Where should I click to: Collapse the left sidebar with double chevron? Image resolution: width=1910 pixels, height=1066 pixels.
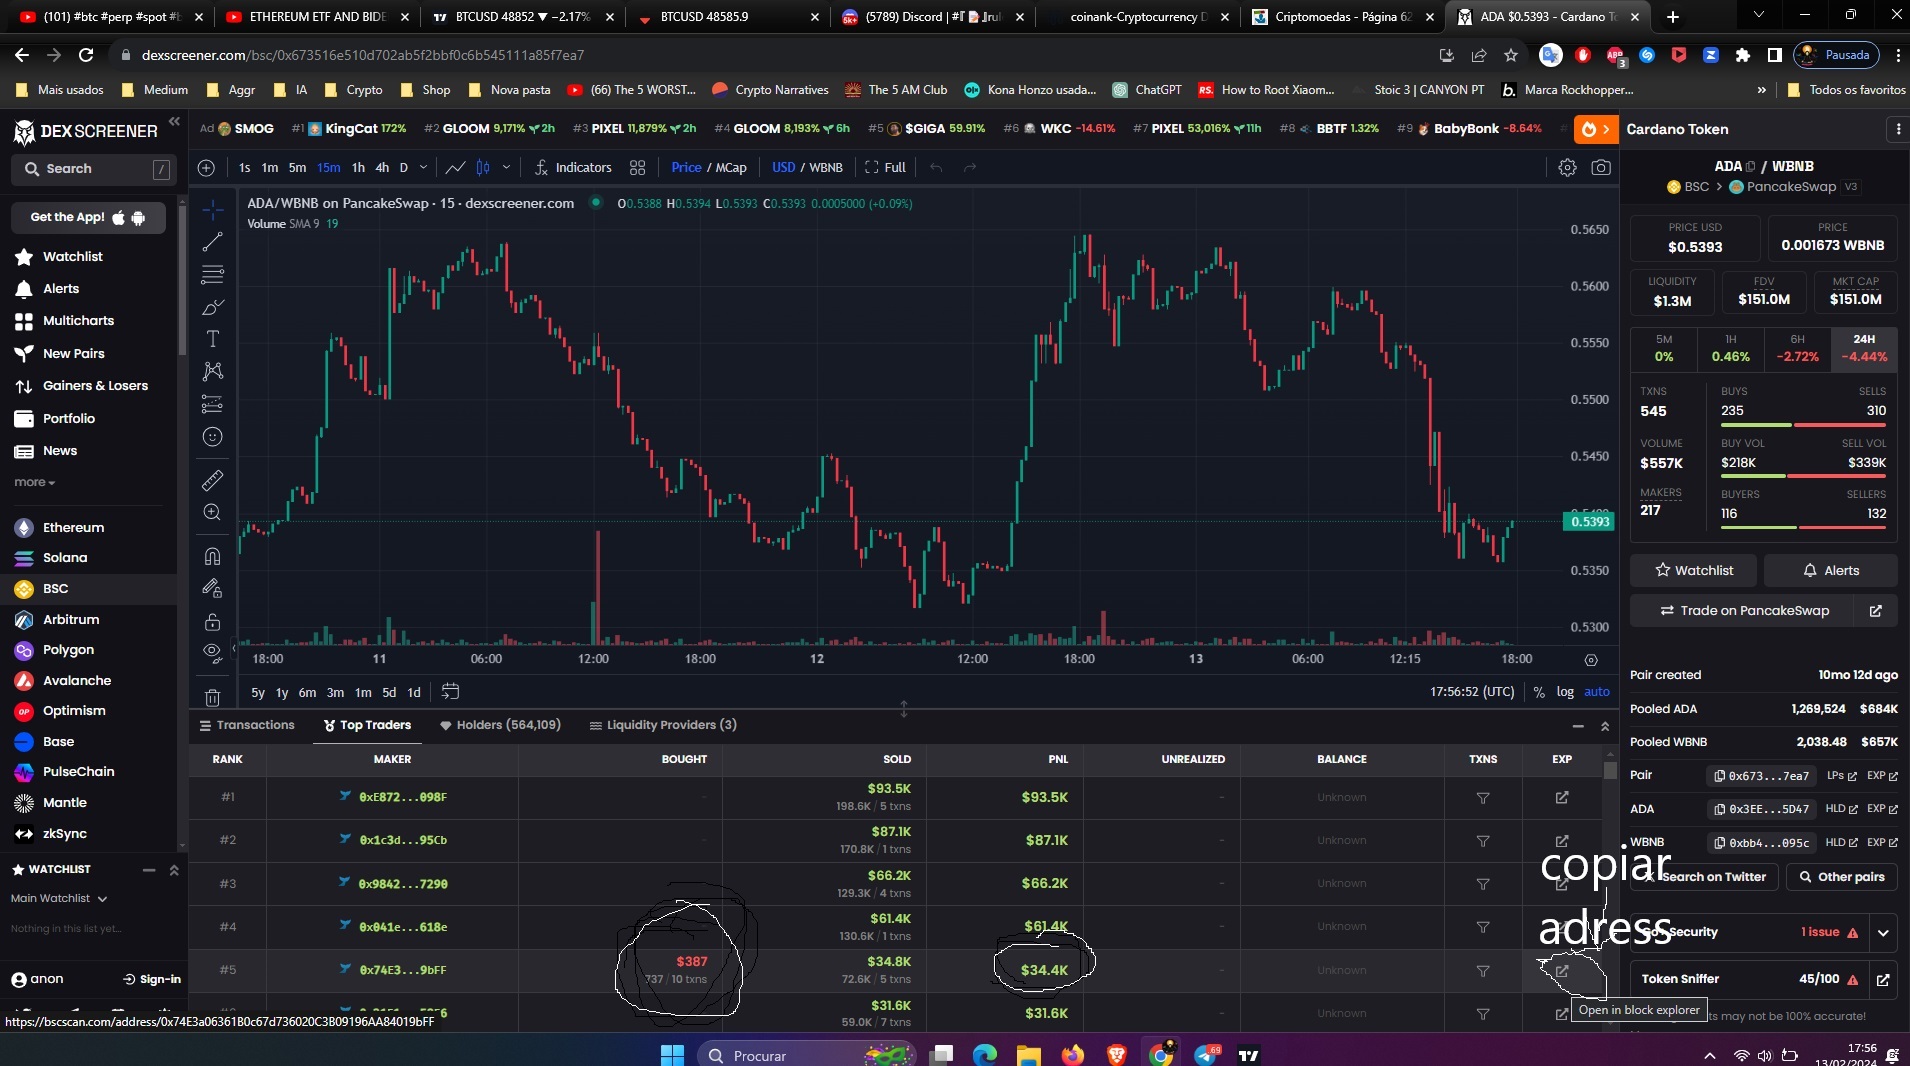pos(174,121)
